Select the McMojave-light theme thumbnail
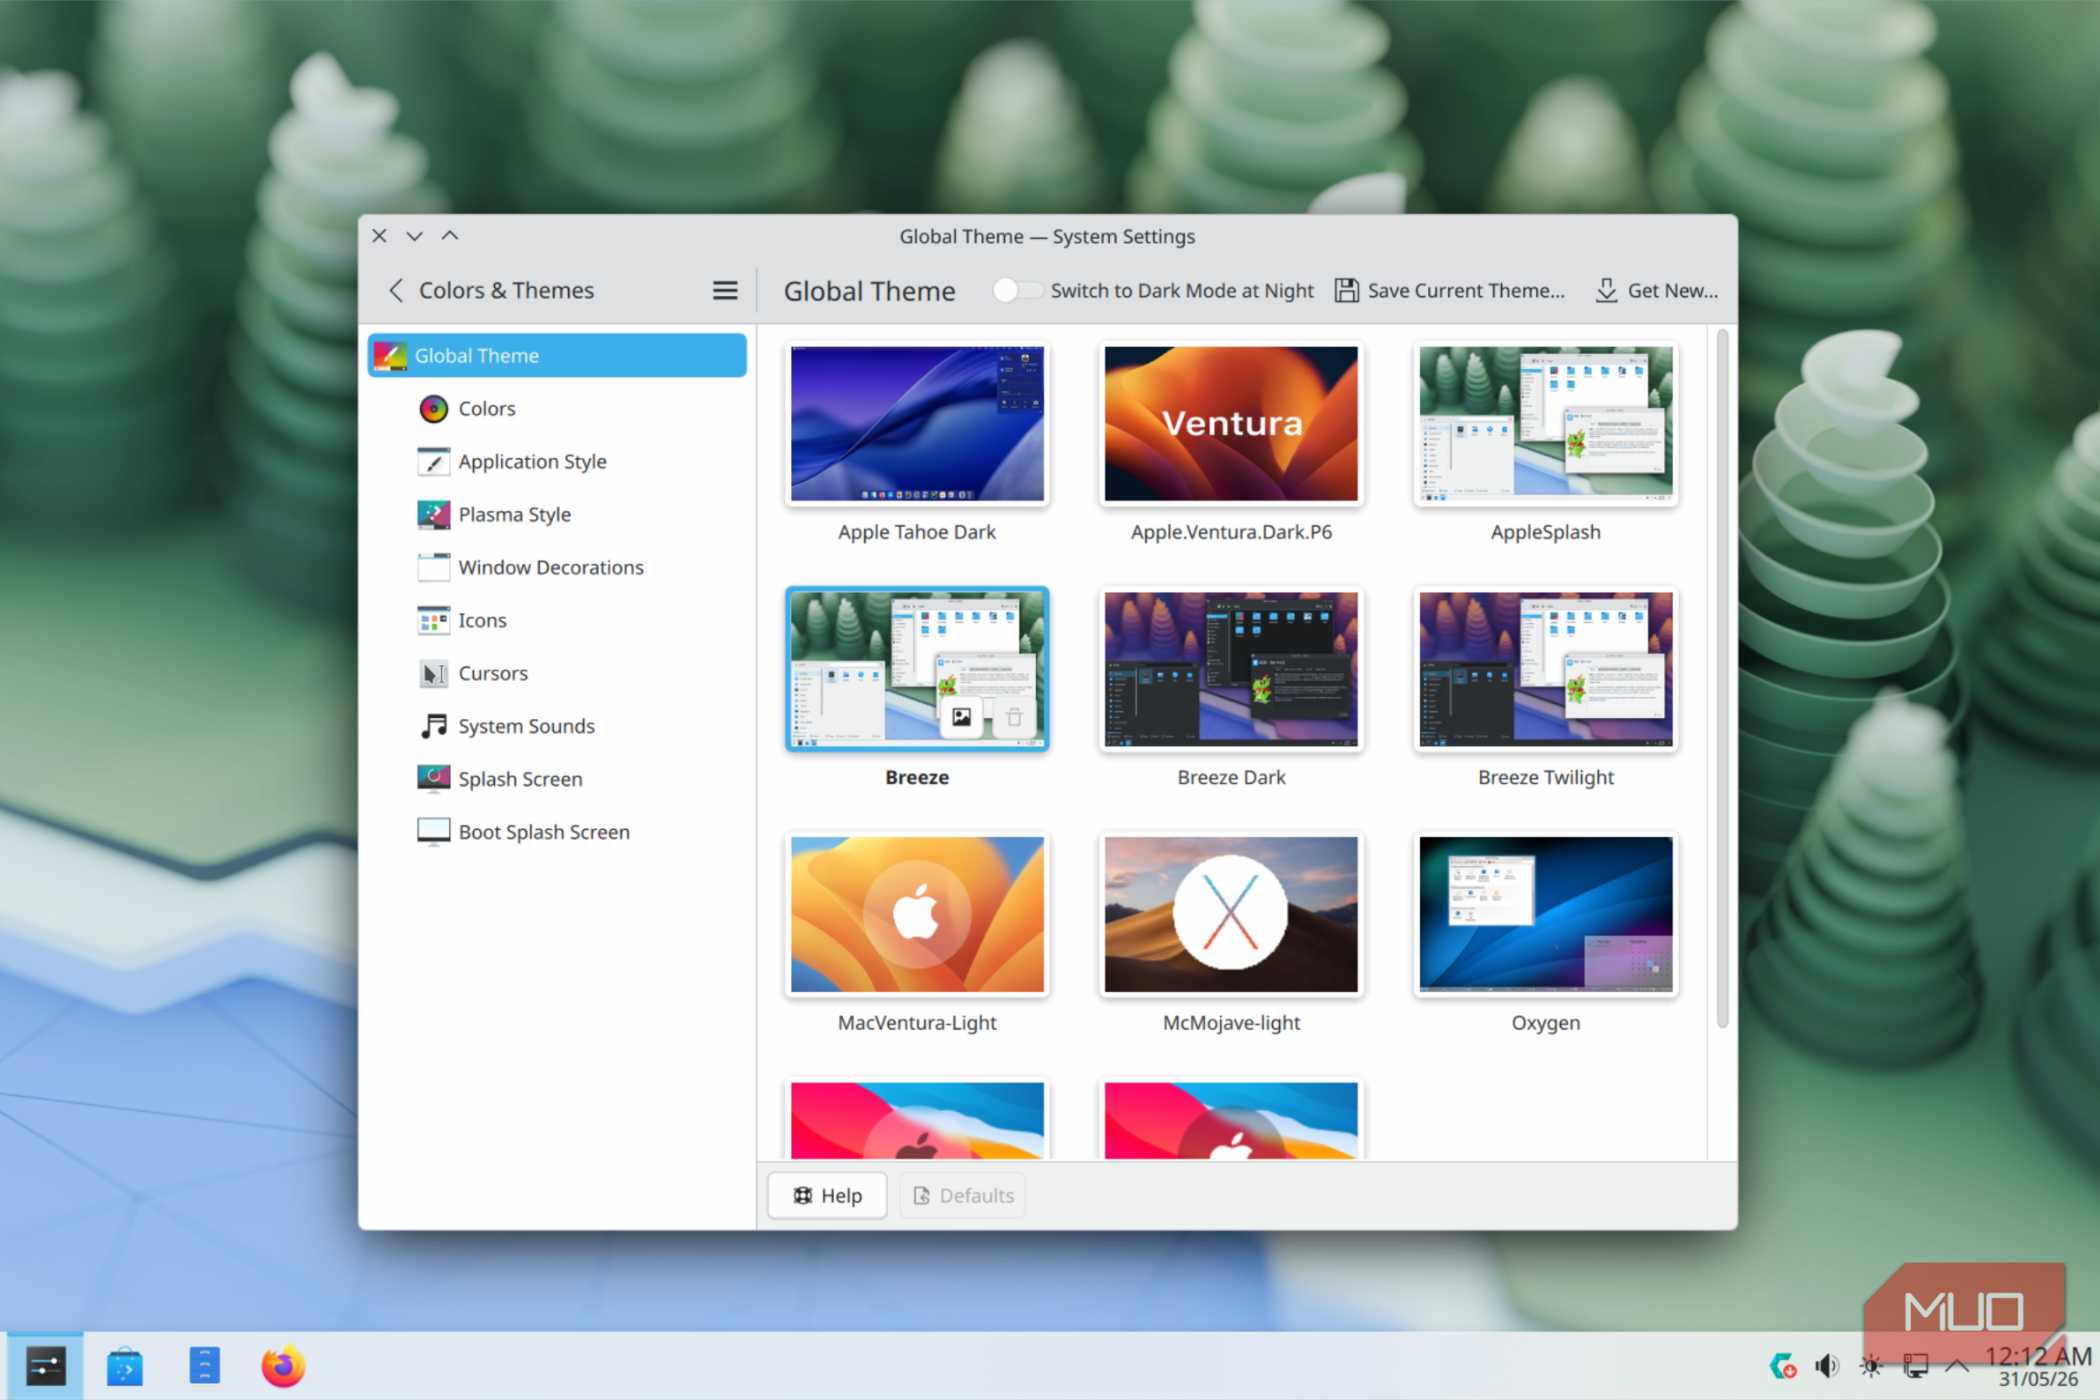Screen dimensions: 2100x1400 (1231, 915)
